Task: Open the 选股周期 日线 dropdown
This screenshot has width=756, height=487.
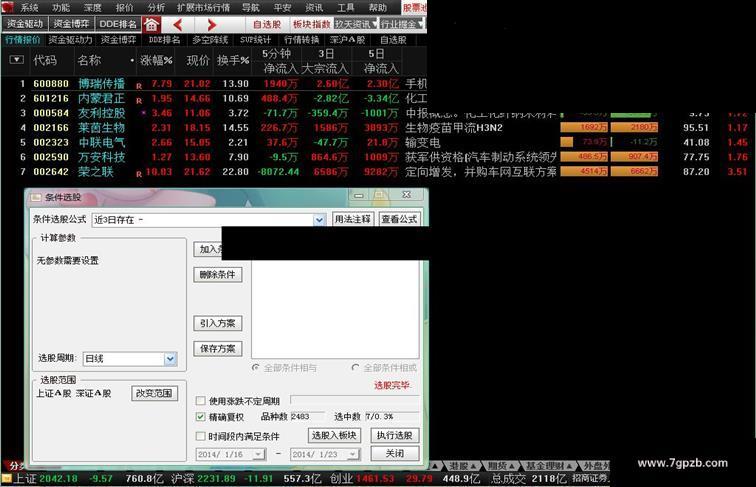Action: tap(170, 359)
